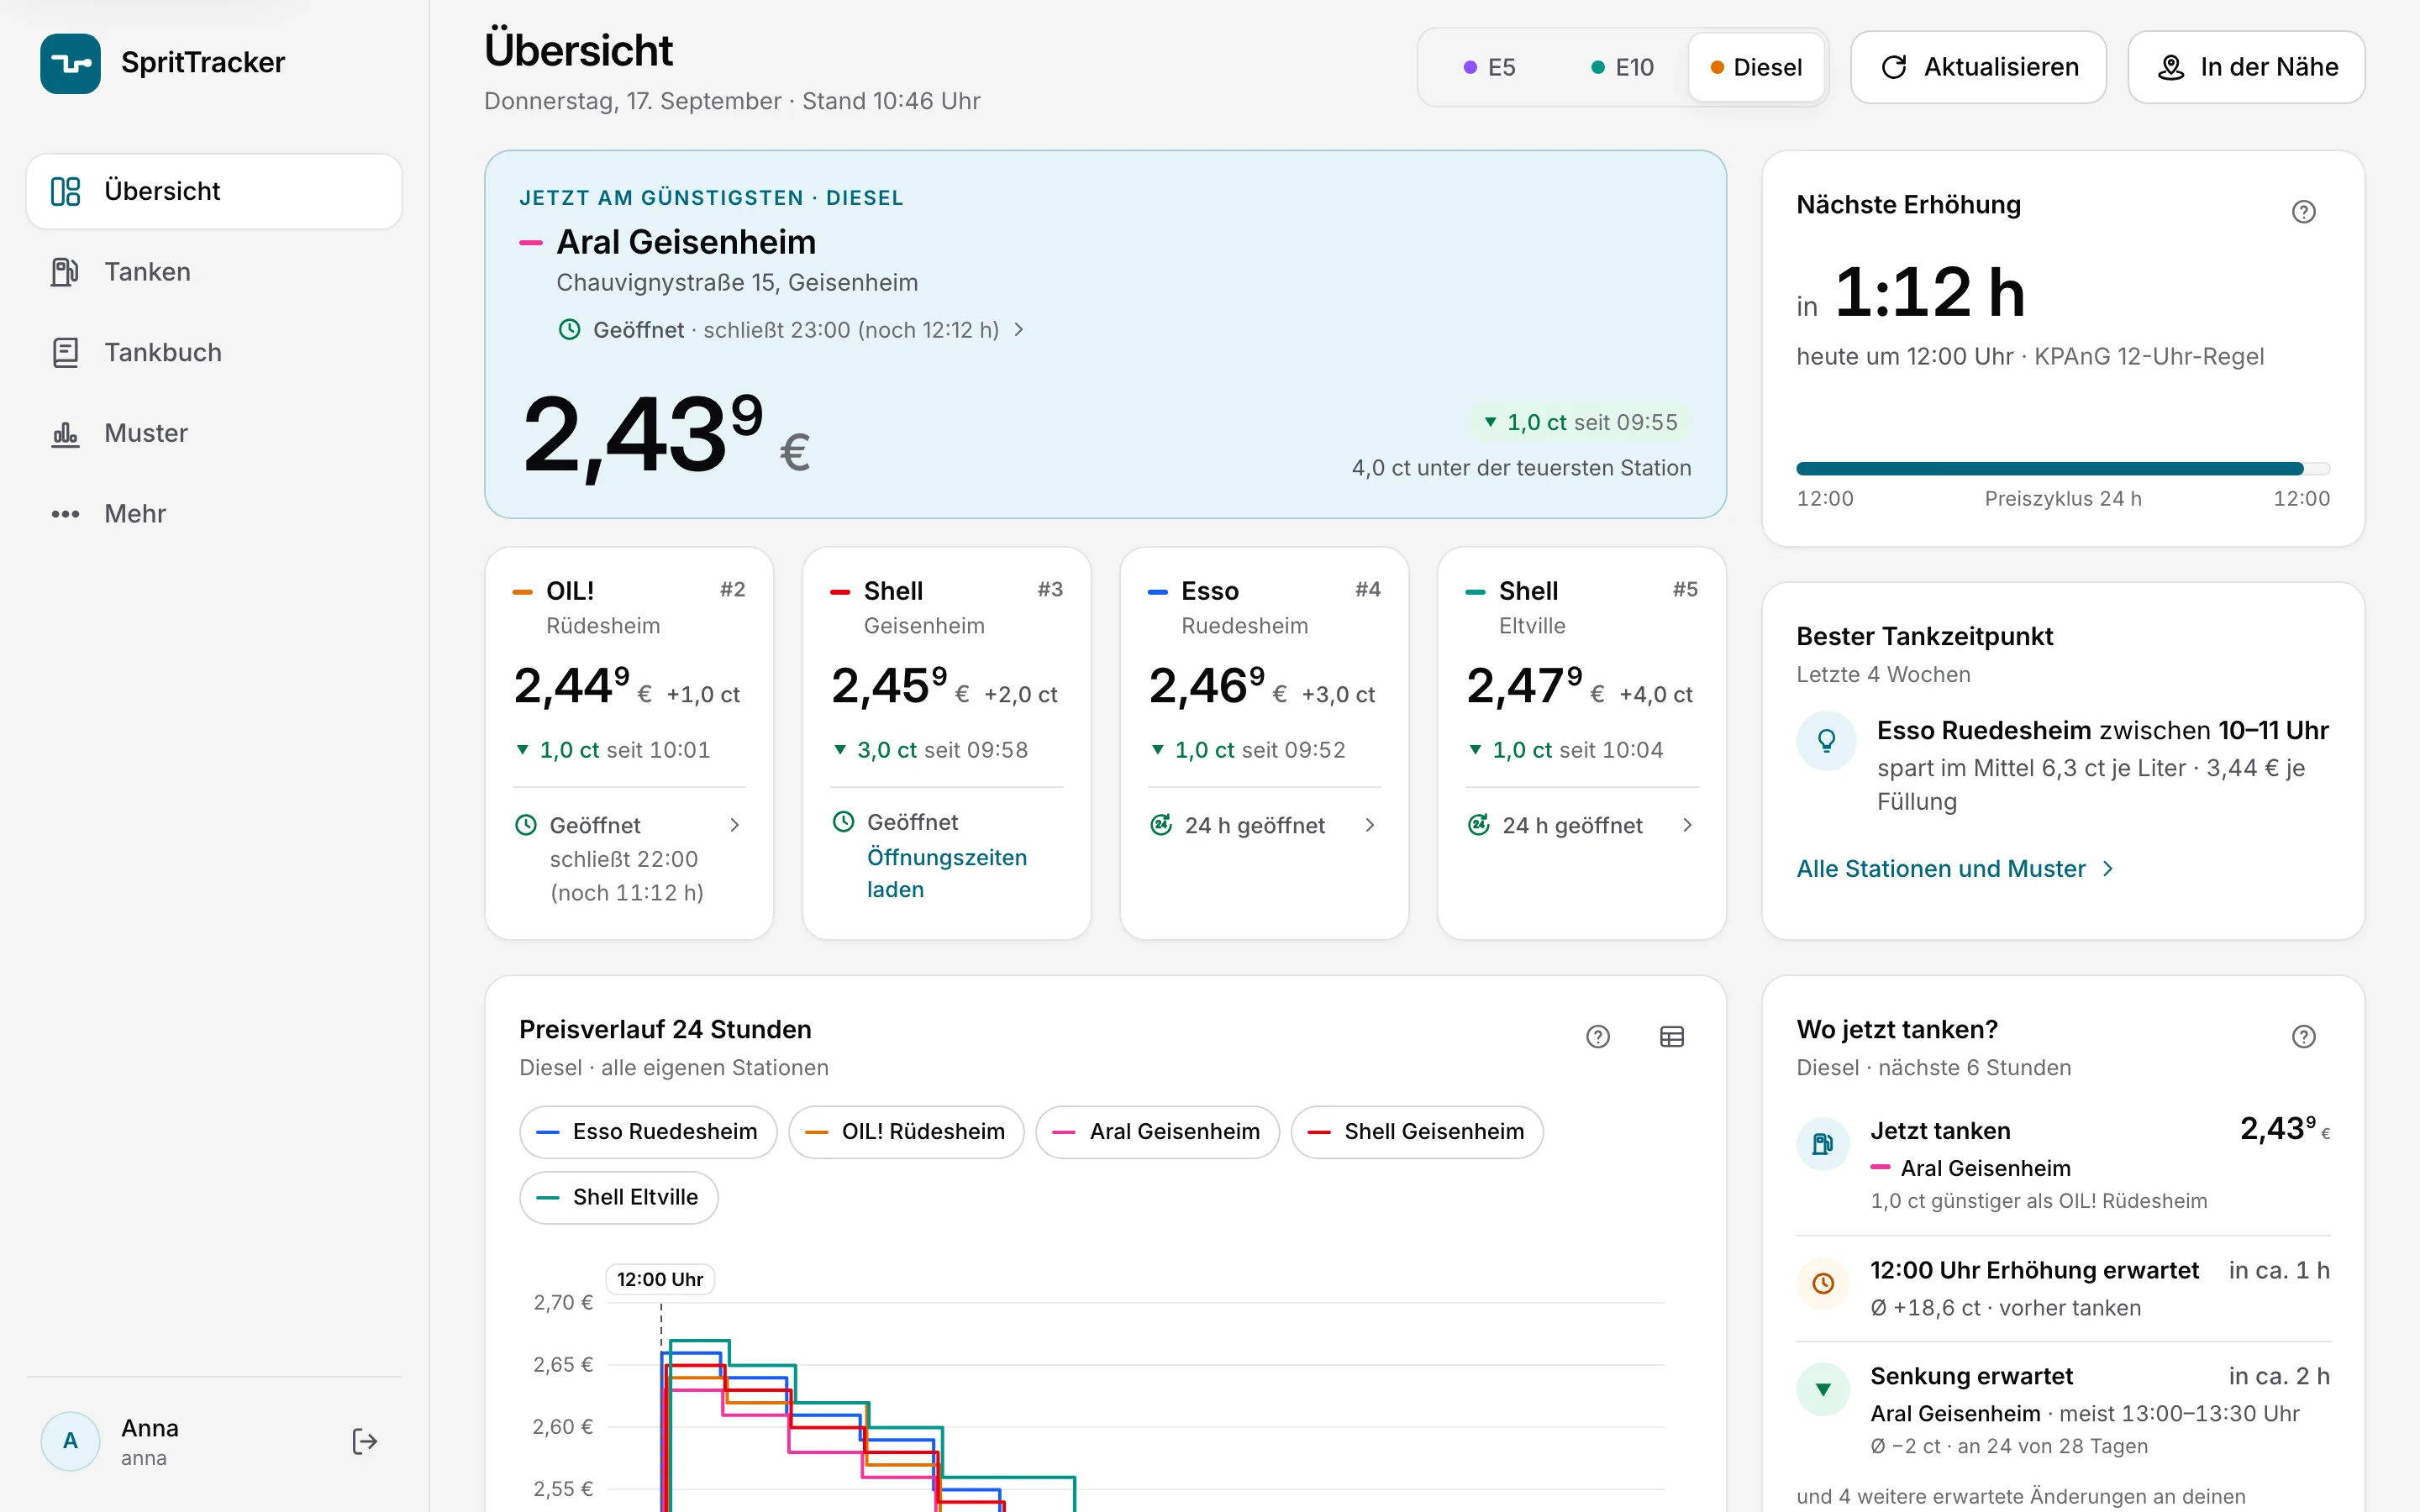Select E10 fuel type

1622,67
